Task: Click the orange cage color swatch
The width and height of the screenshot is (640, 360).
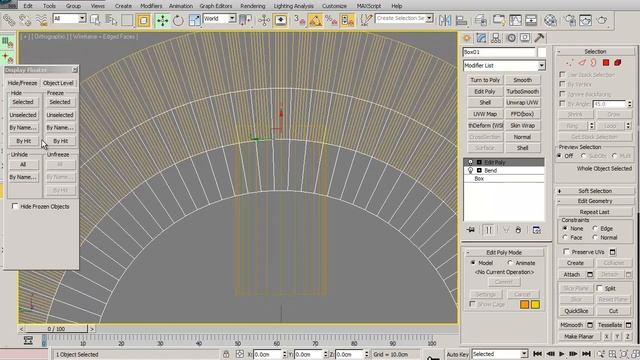Action: pos(524,304)
